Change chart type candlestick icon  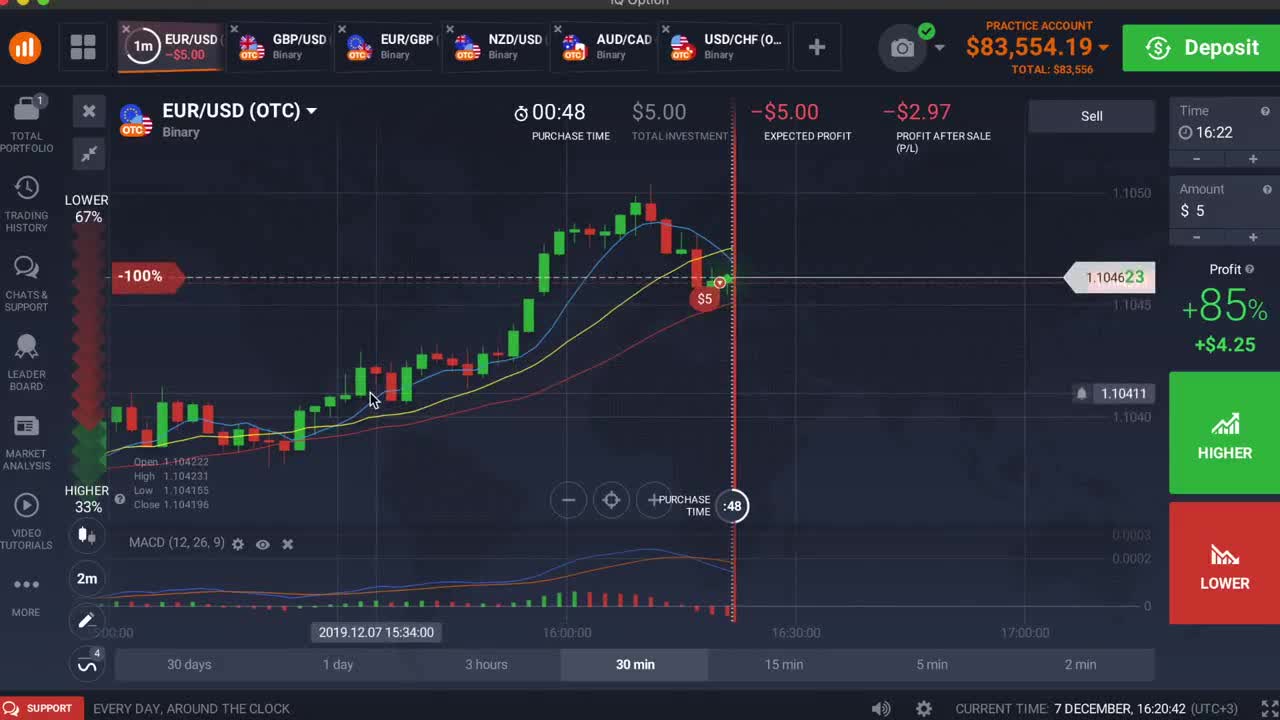point(87,535)
